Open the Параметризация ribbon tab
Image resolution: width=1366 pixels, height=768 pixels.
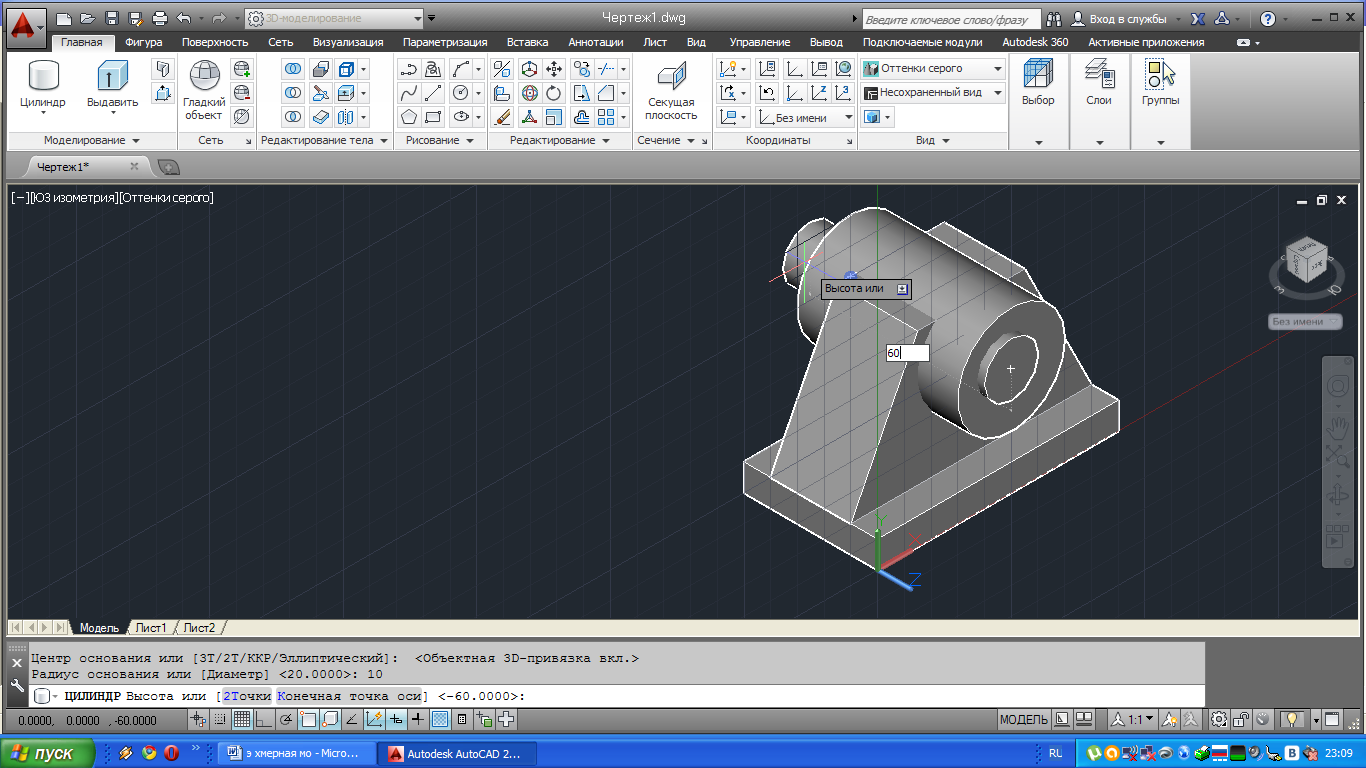coord(445,42)
